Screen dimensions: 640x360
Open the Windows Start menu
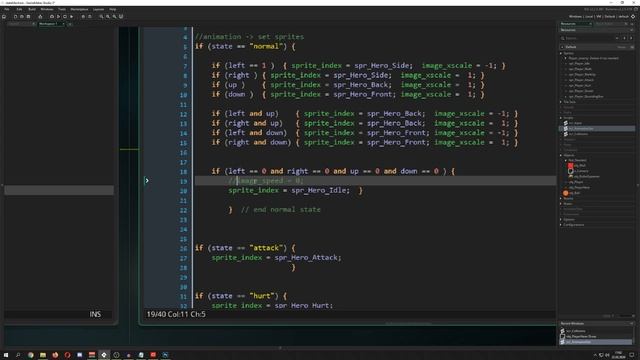point(6,355)
